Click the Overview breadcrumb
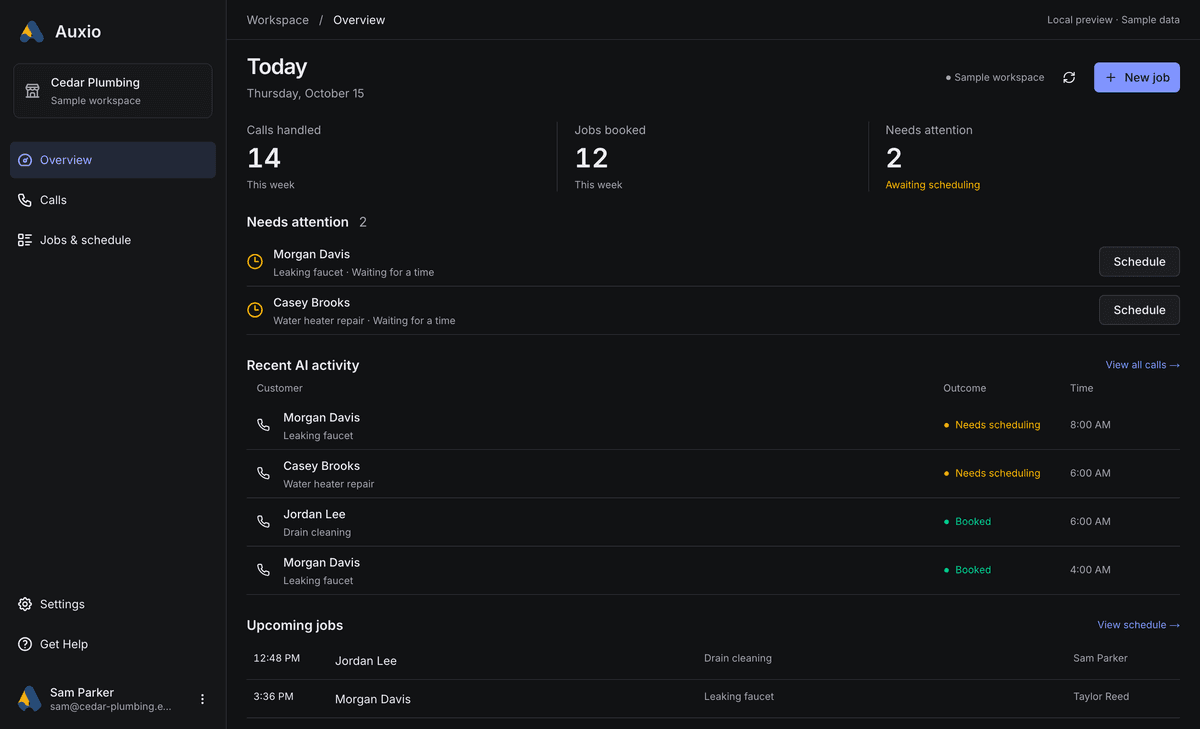Screen dimensions: 1200x729 tap(359, 20)
